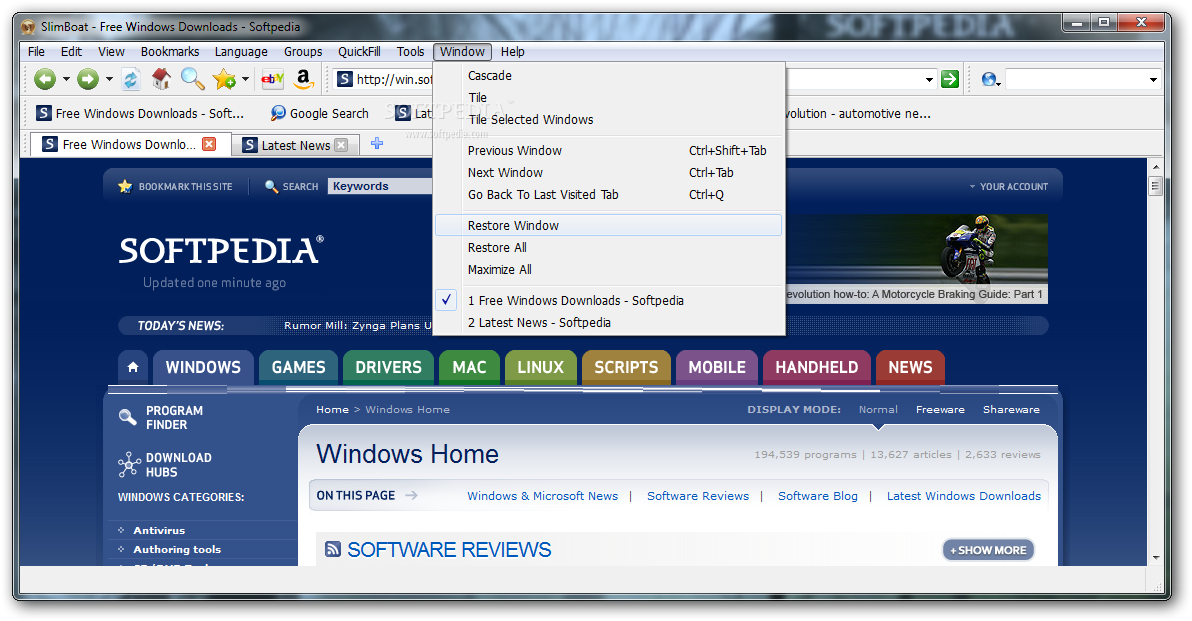This screenshot has width=1192, height=621.
Task: Go back with the green Back arrow
Action: tap(46, 79)
